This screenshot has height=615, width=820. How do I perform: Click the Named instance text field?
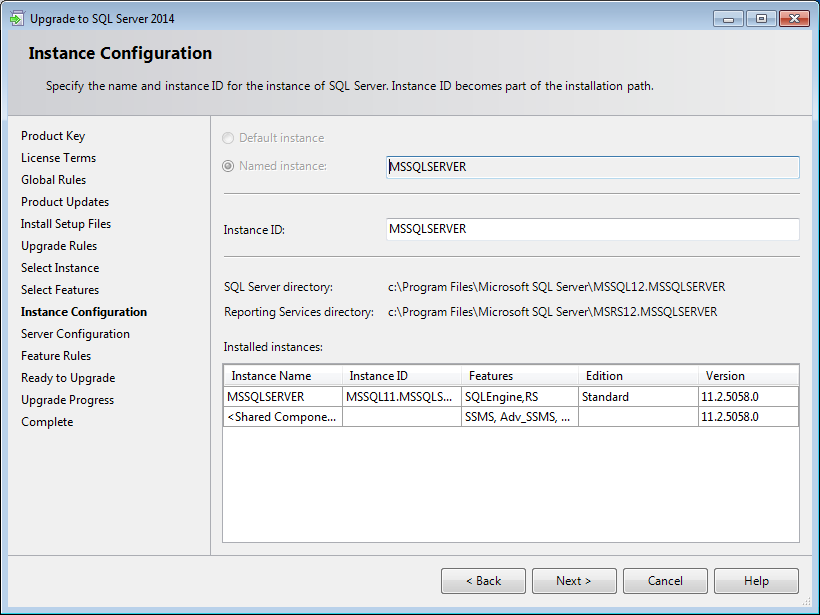coord(593,167)
